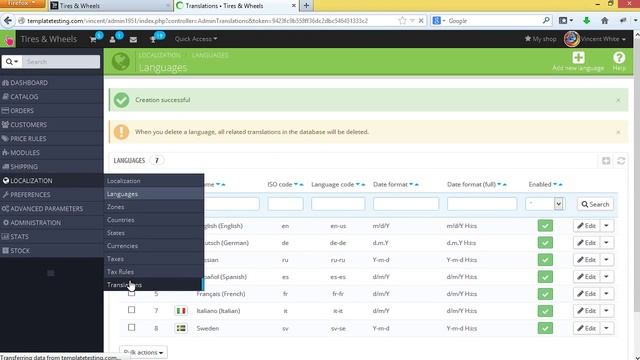Sort by ISO code ascending arrow
This screenshot has height=360, width=640.
301,185
